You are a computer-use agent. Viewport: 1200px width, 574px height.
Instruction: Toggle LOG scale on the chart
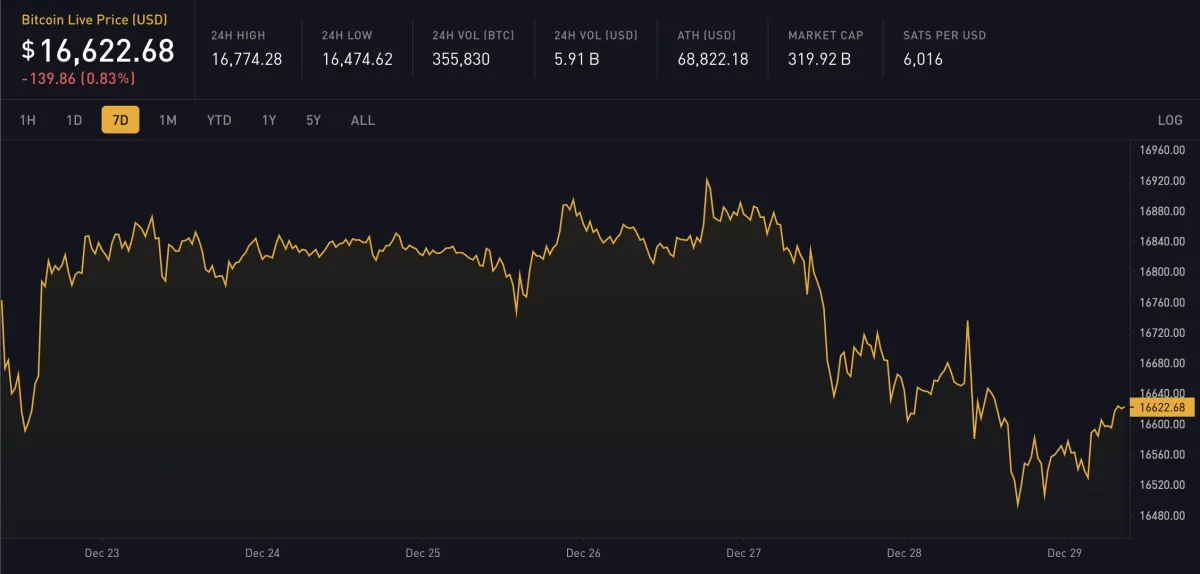click(1170, 120)
